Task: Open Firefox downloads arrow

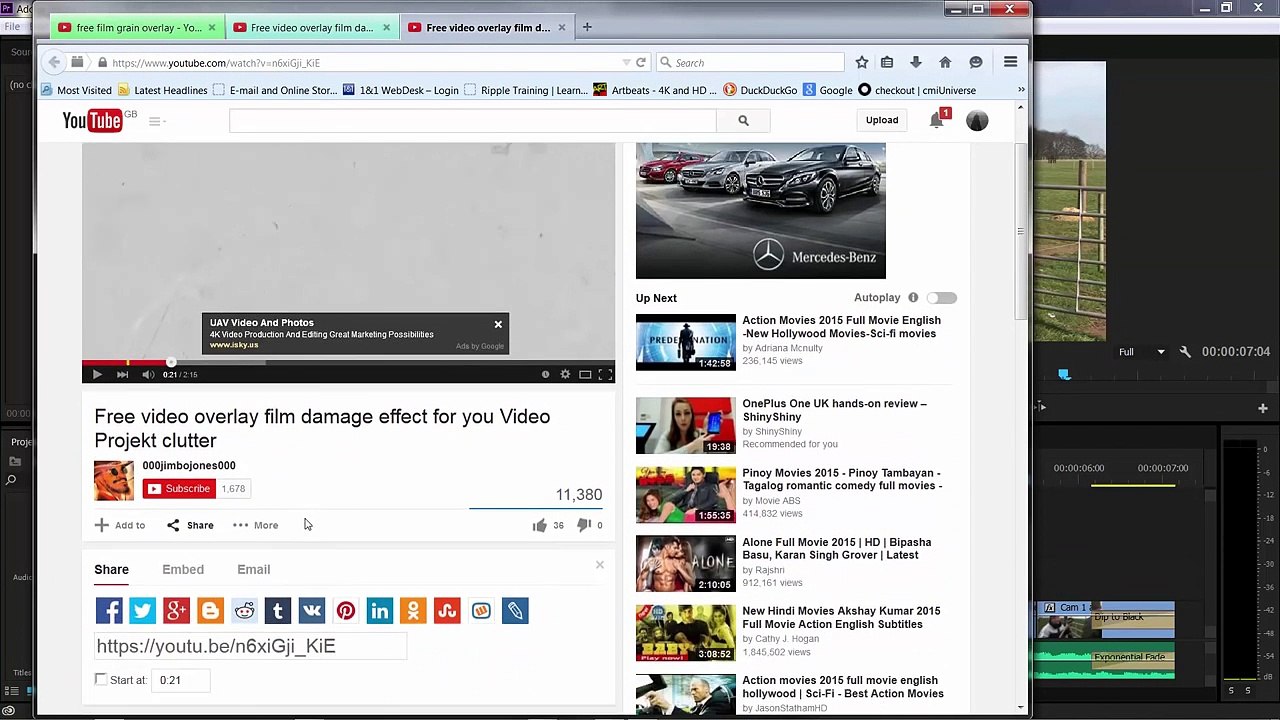Action: (915, 63)
